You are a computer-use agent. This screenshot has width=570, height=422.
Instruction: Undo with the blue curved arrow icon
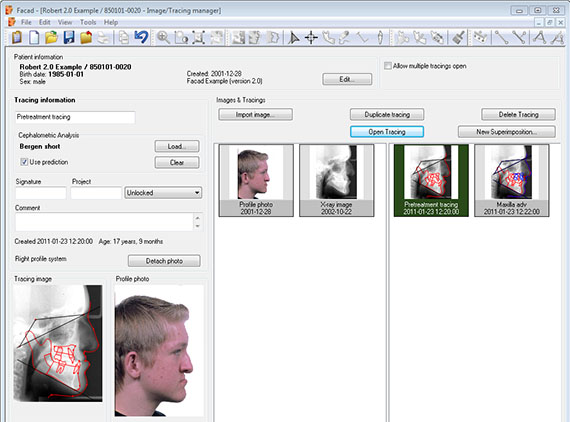141,37
